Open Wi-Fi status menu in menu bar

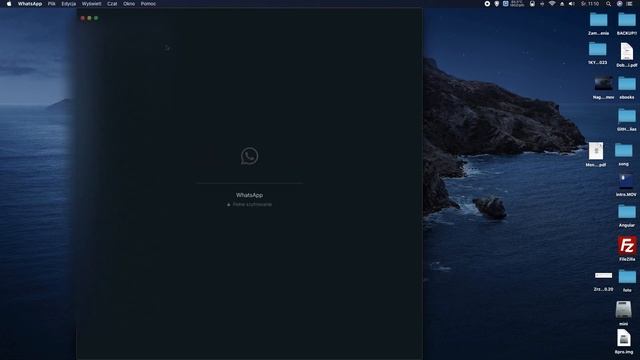[x=552, y=4]
